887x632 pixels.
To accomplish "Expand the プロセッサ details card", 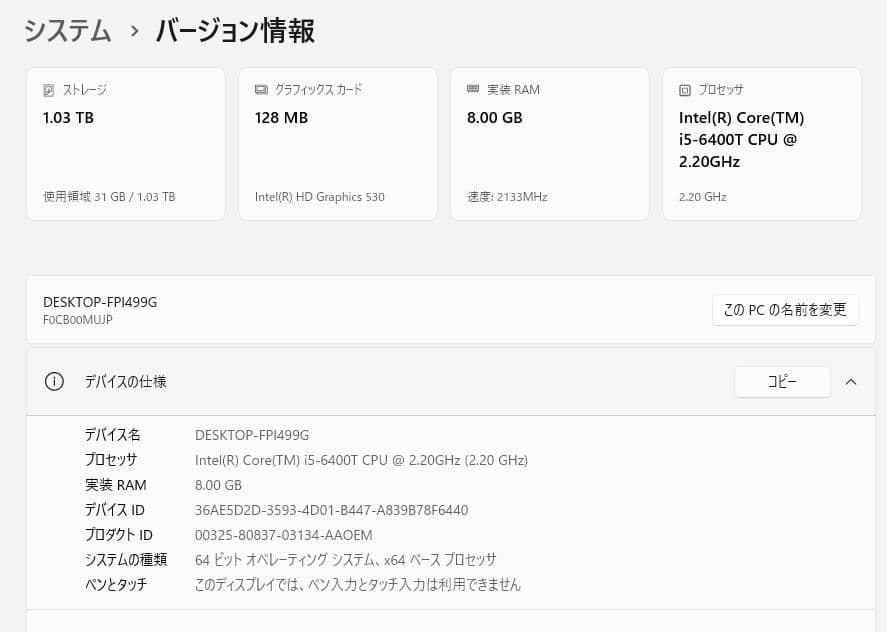I will pos(762,143).
